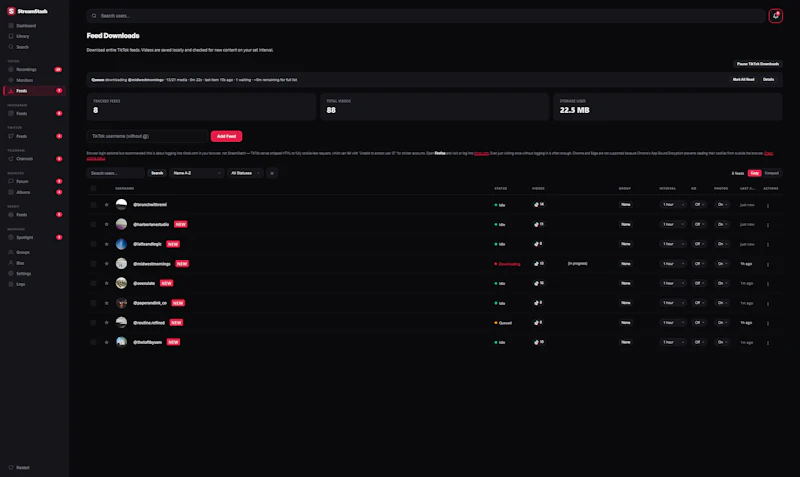Switch to Compact view density

pos(771,173)
